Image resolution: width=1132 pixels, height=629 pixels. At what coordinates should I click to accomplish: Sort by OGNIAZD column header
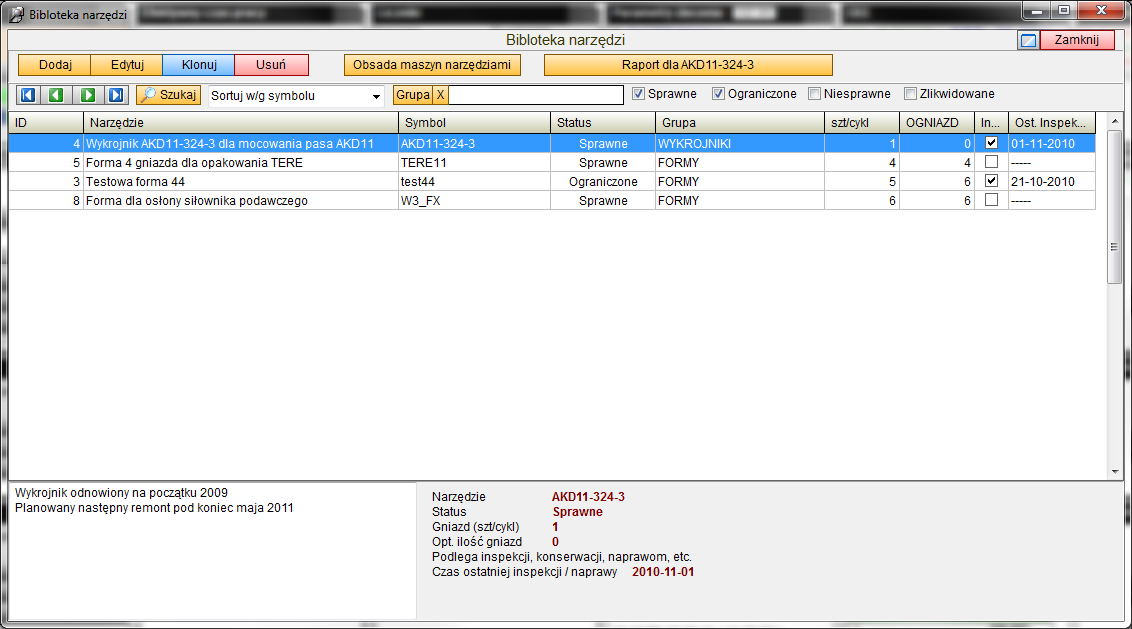[937, 123]
